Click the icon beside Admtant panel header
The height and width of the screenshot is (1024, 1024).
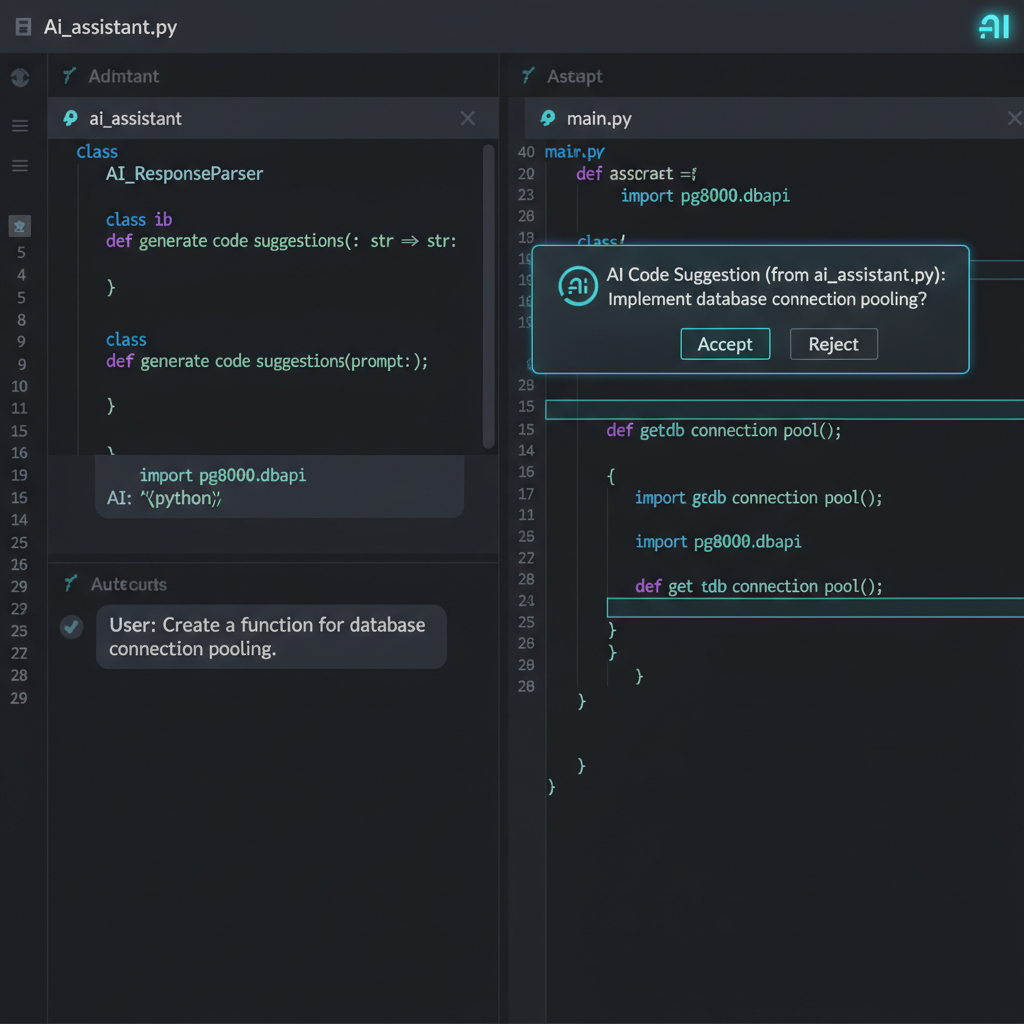[x=70, y=76]
